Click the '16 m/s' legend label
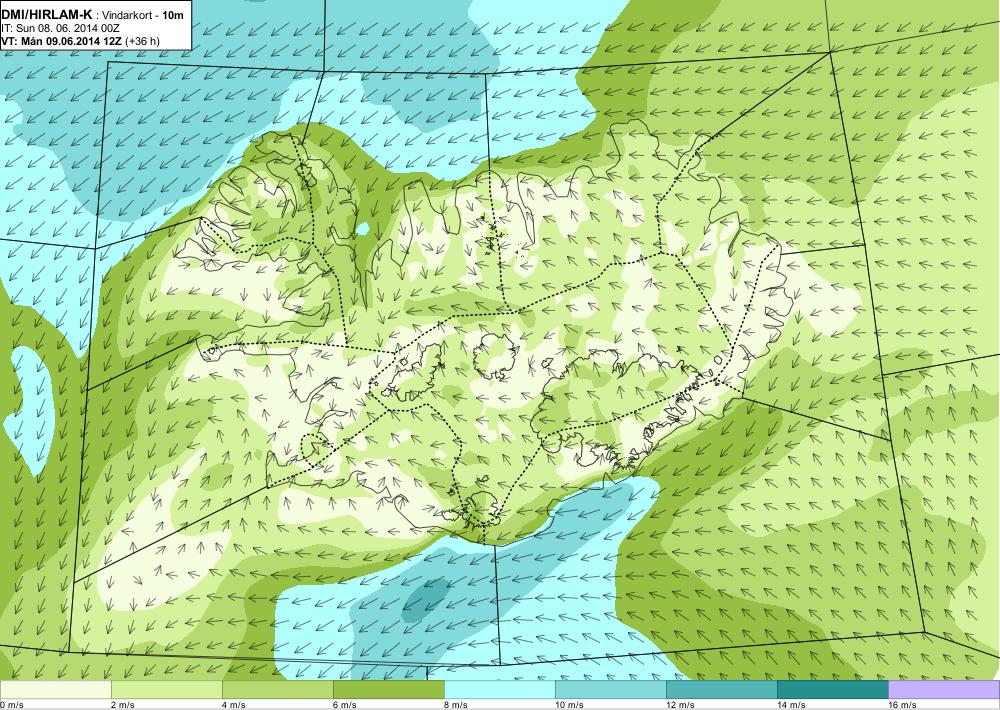Screen dimensions: 1000x710 (x=902, y=704)
